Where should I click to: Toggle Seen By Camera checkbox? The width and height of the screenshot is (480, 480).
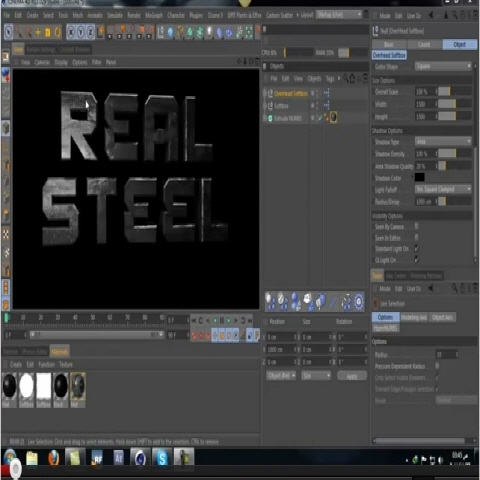pos(417,226)
